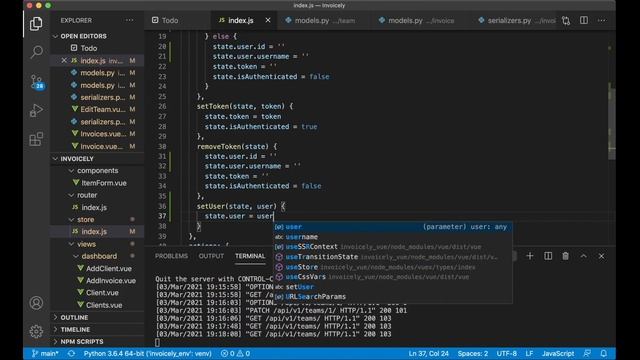Click the open changes compare icon
640x360 pixels.
[x=566, y=20]
